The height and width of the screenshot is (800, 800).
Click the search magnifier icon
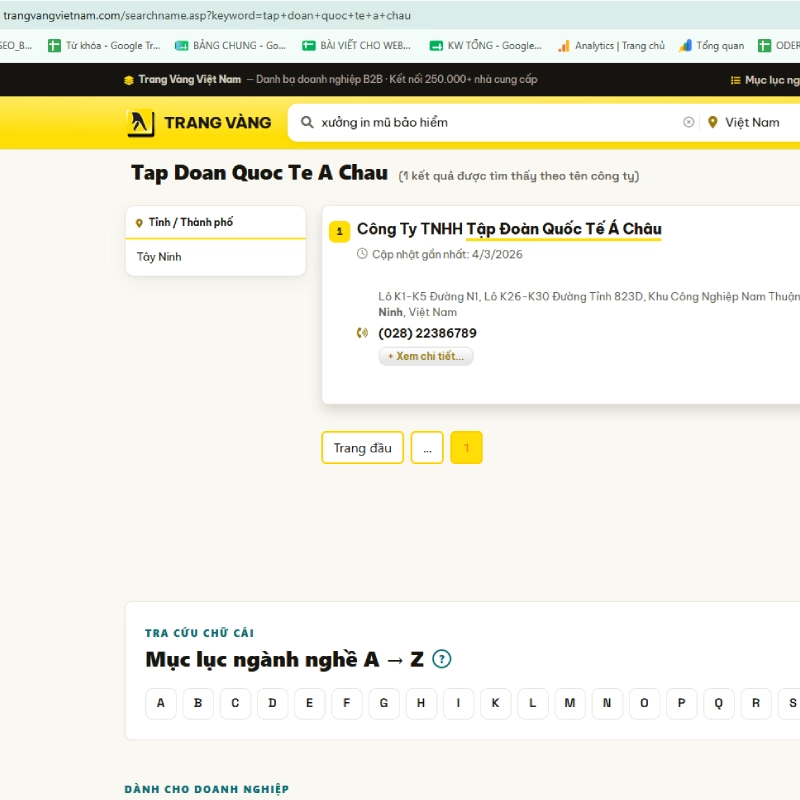(x=307, y=122)
